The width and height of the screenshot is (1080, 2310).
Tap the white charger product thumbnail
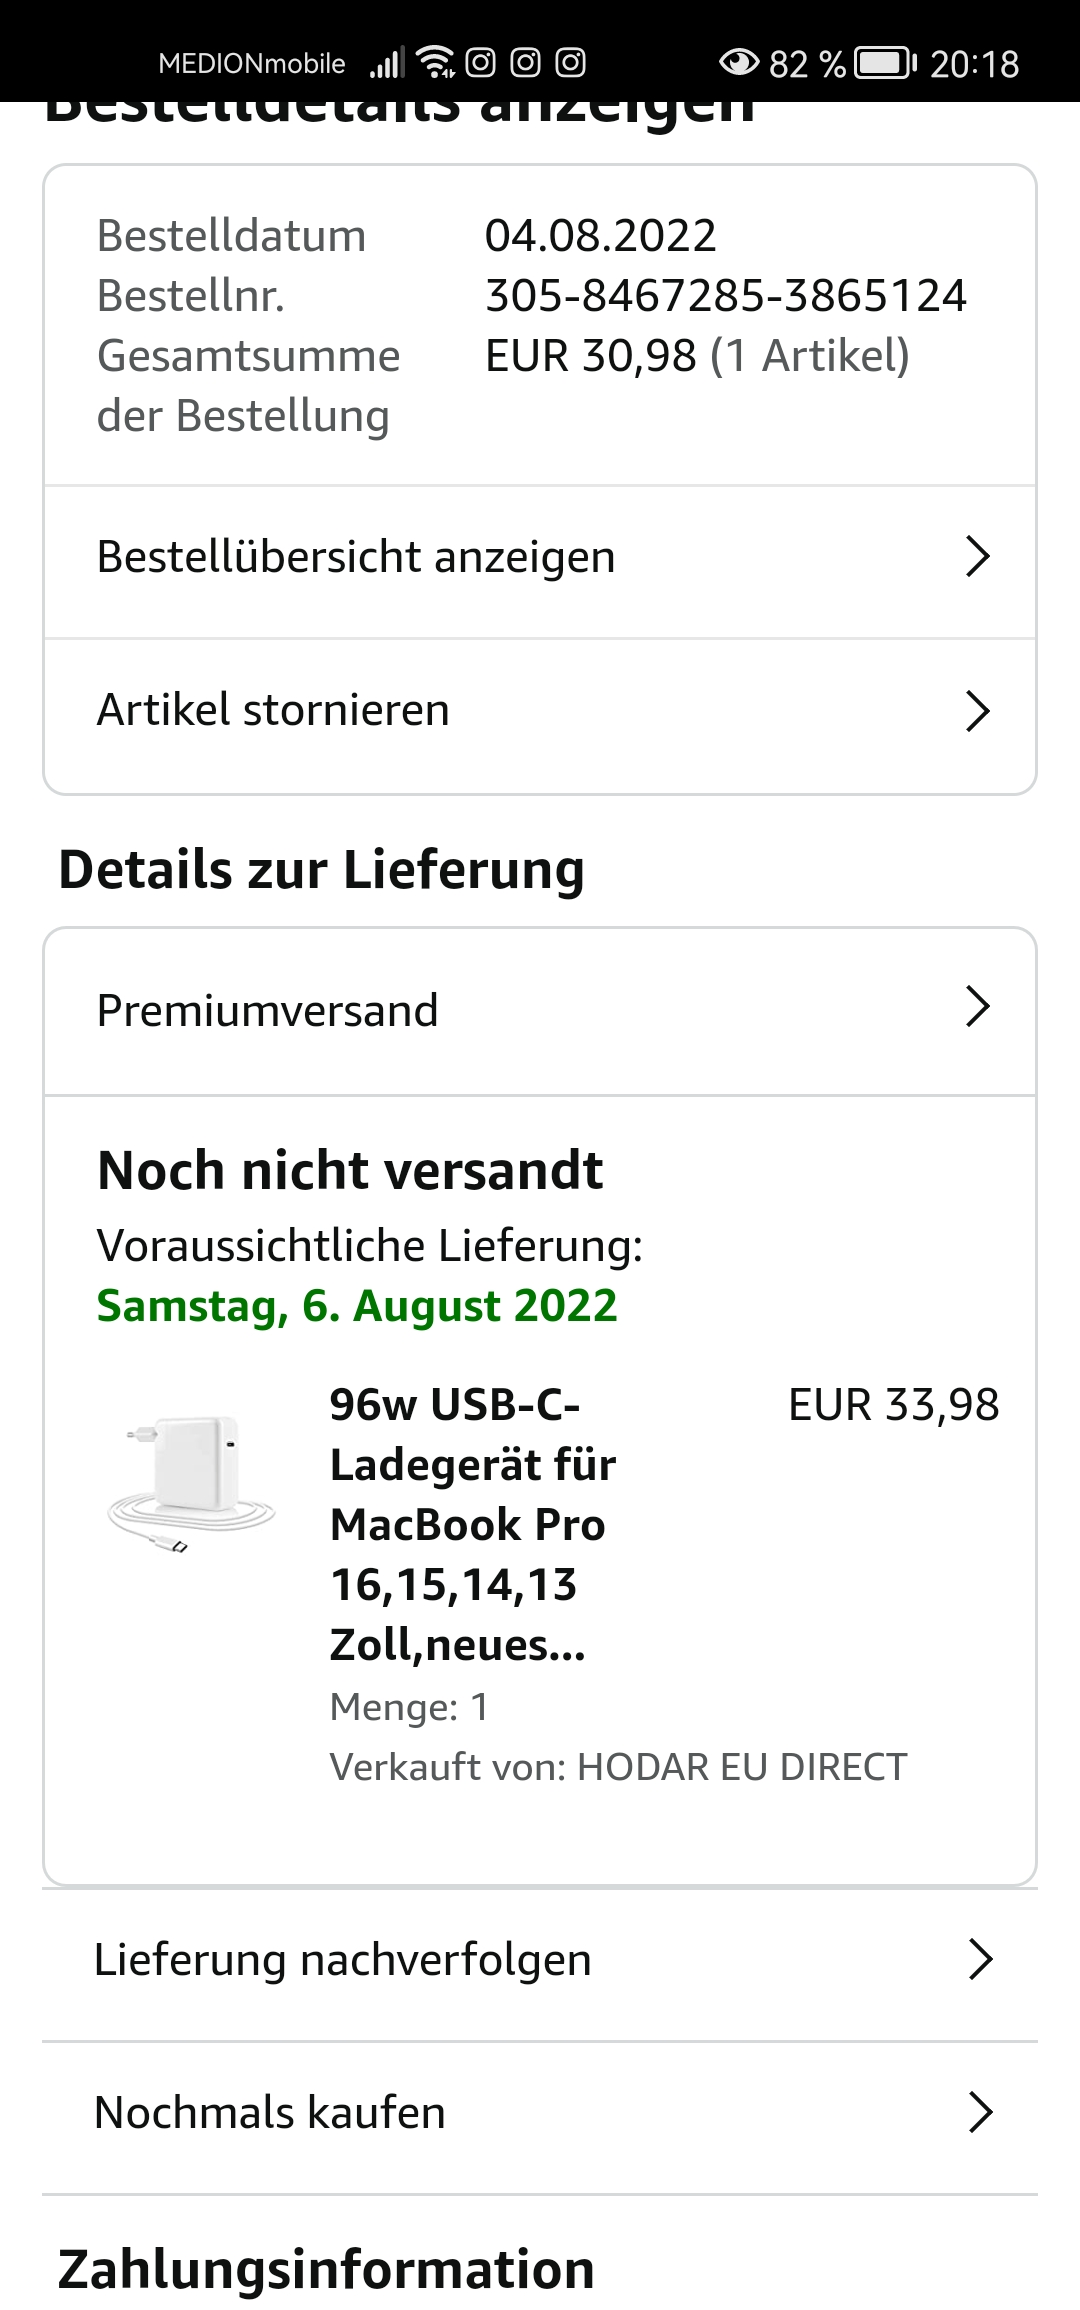click(190, 1480)
